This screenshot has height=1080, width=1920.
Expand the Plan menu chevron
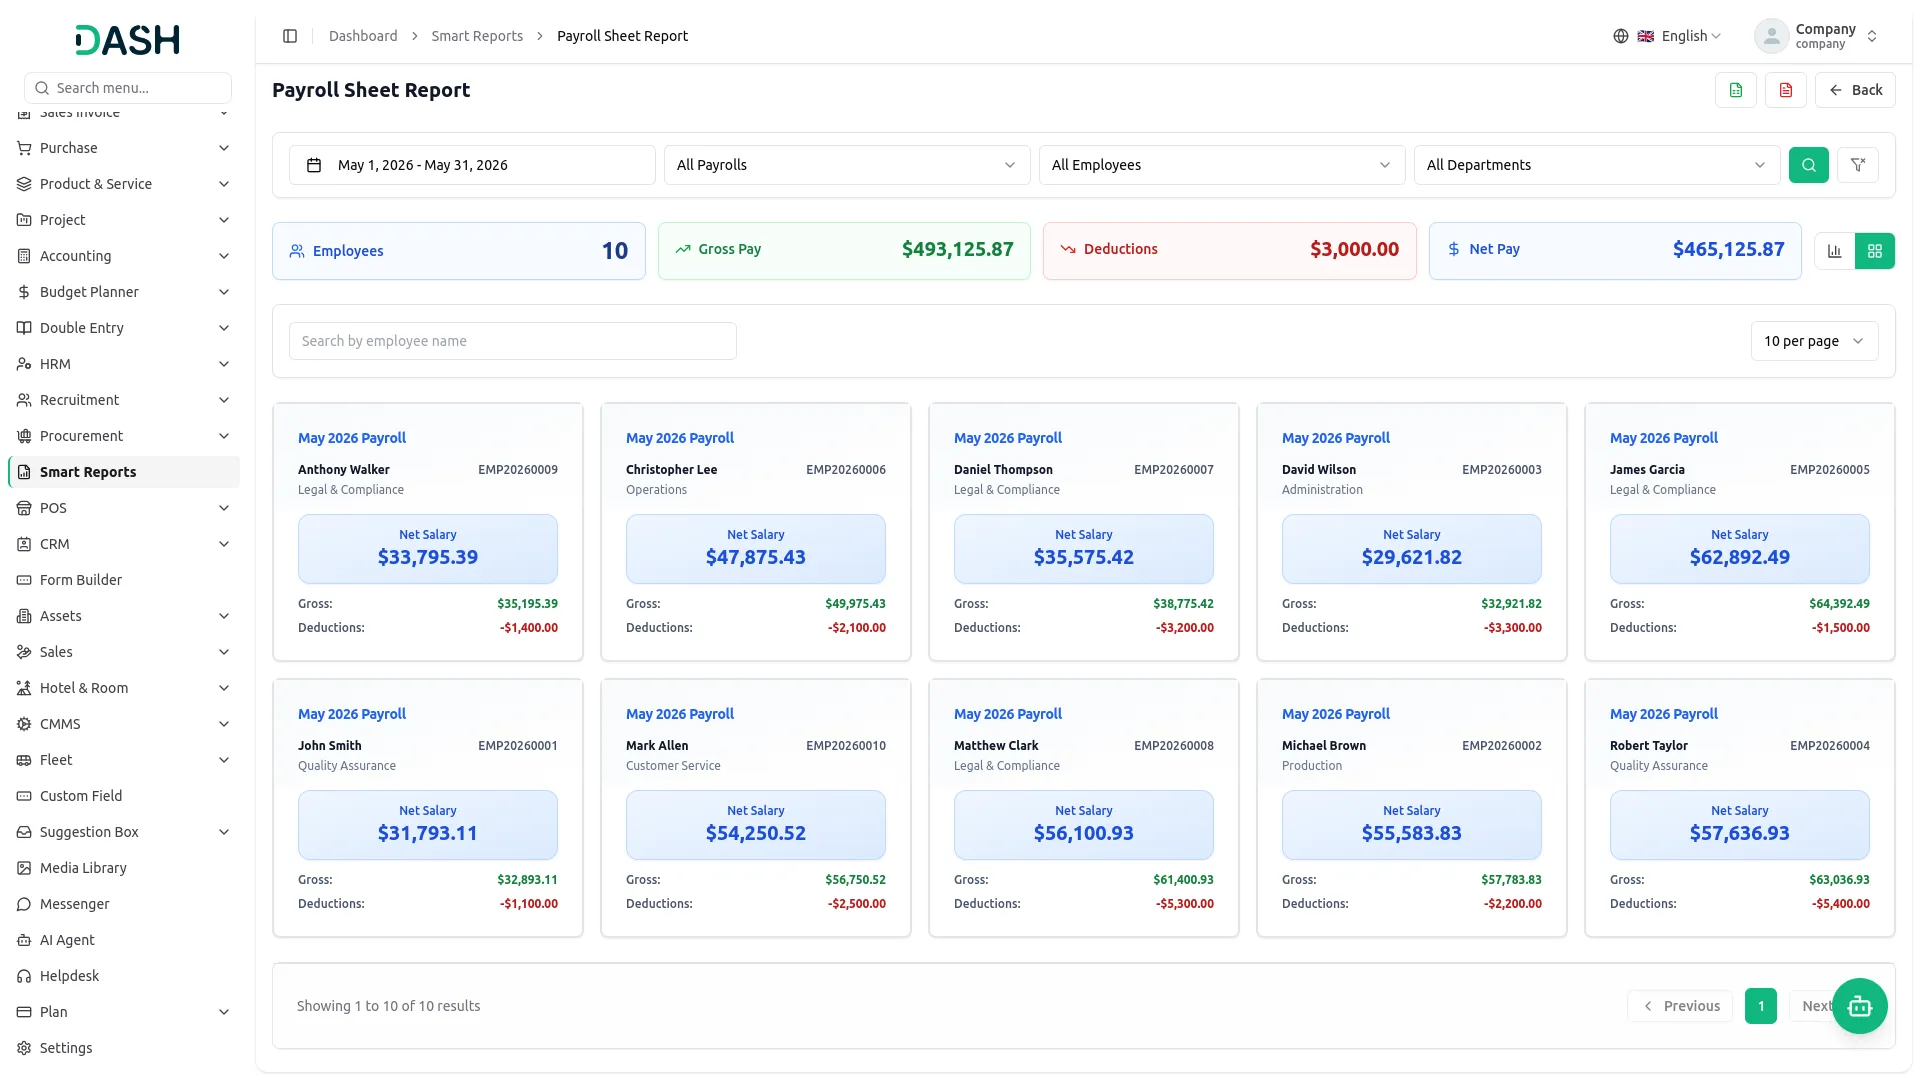pos(224,1012)
